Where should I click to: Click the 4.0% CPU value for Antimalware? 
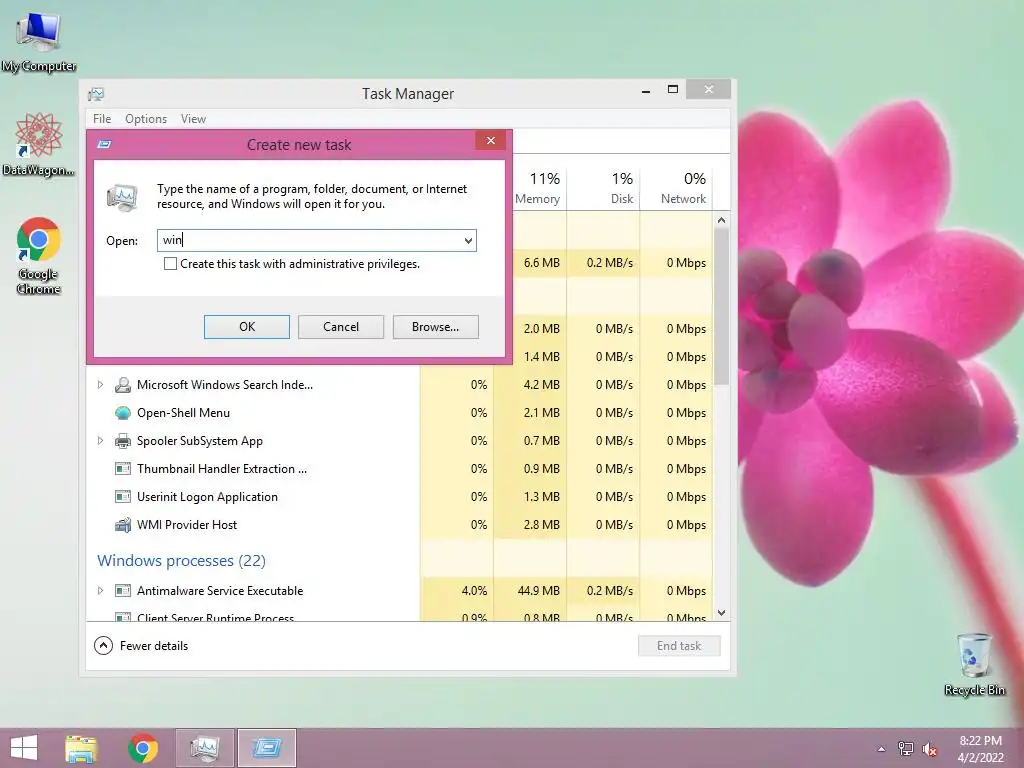point(474,591)
